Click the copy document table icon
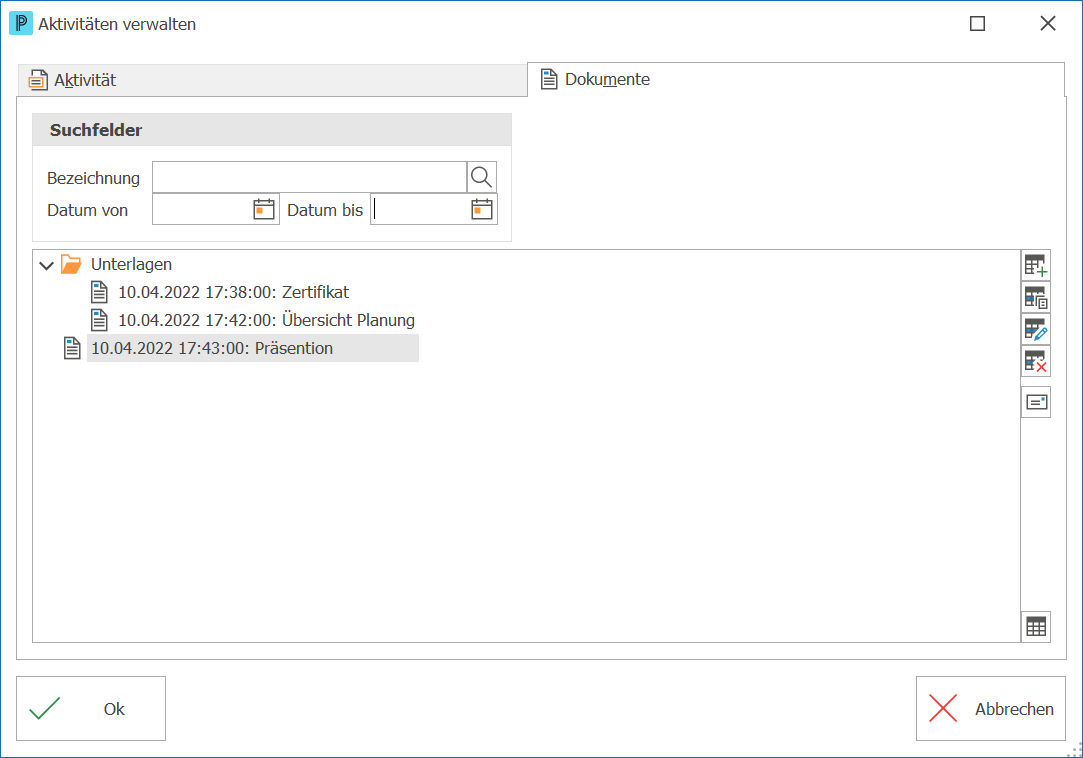The image size is (1083, 758). 1035,298
